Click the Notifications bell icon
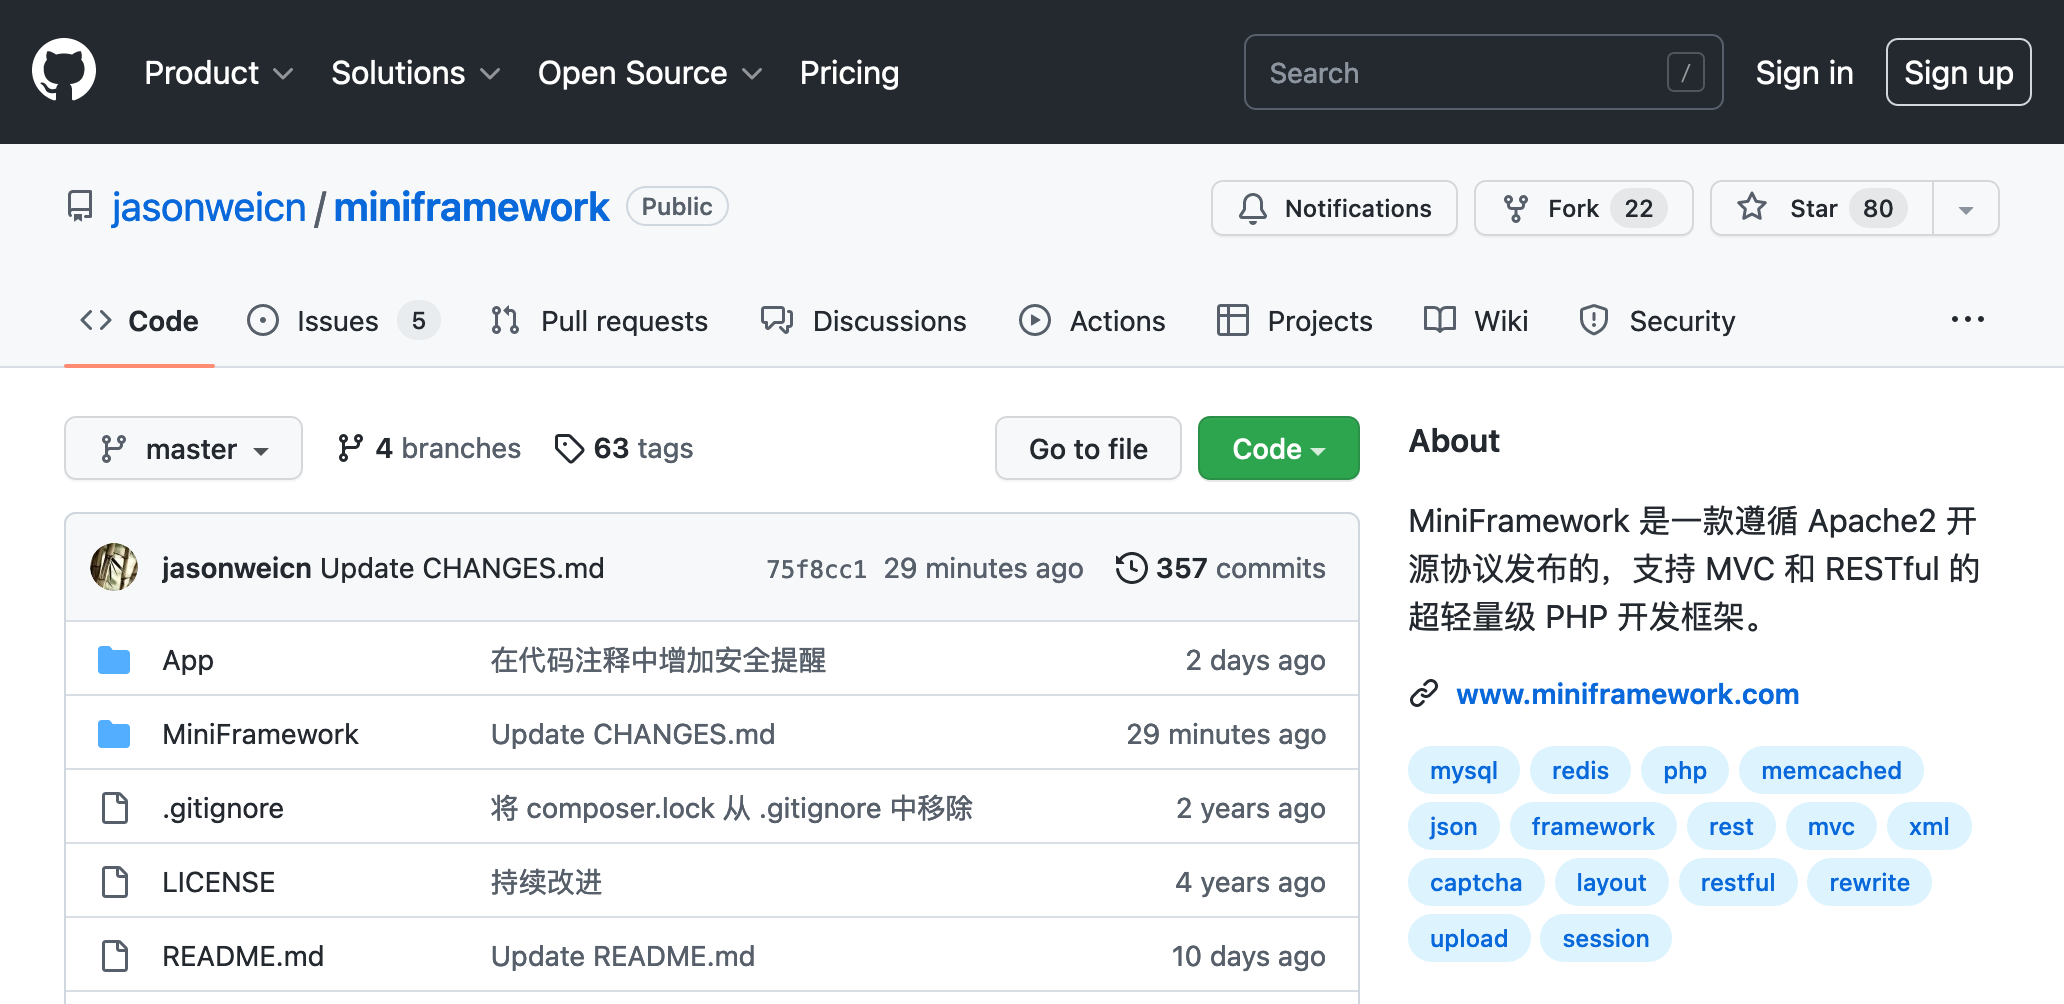The width and height of the screenshot is (2064, 1004). click(x=1252, y=208)
